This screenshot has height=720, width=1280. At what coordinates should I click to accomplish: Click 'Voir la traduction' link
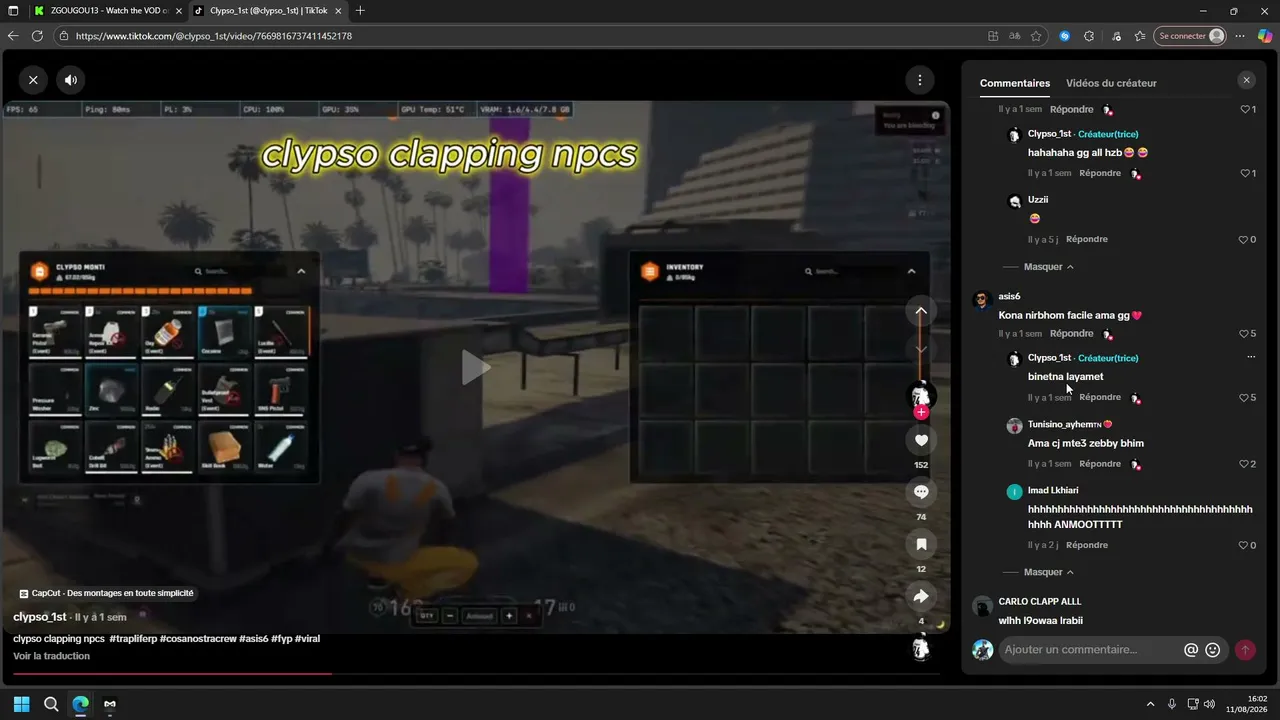click(51, 656)
